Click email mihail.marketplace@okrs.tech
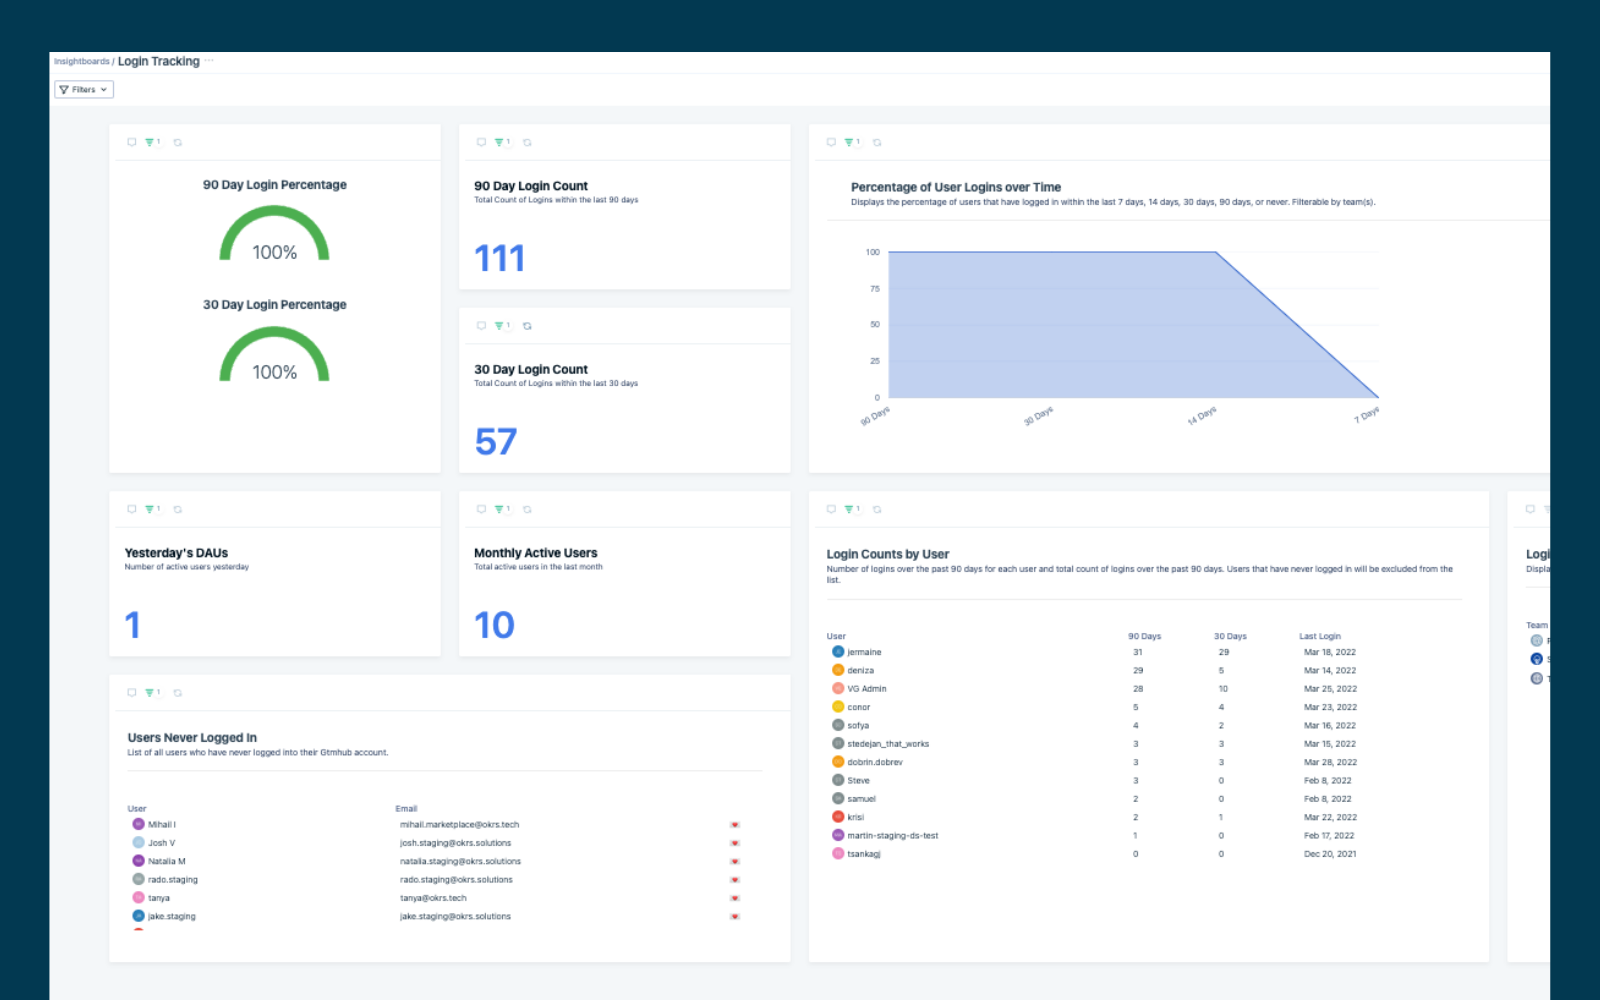The image size is (1600, 1000). click(x=459, y=825)
